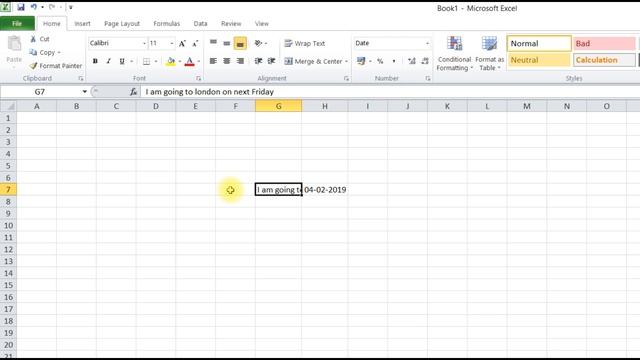Apply the Normal cell style
This screenshot has width=640, height=360.
tap(539, 43)
